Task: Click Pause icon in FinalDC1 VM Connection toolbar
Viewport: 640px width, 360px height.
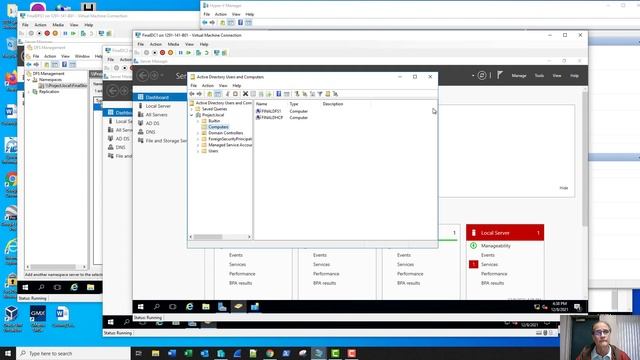Action: tap(180, 53)
